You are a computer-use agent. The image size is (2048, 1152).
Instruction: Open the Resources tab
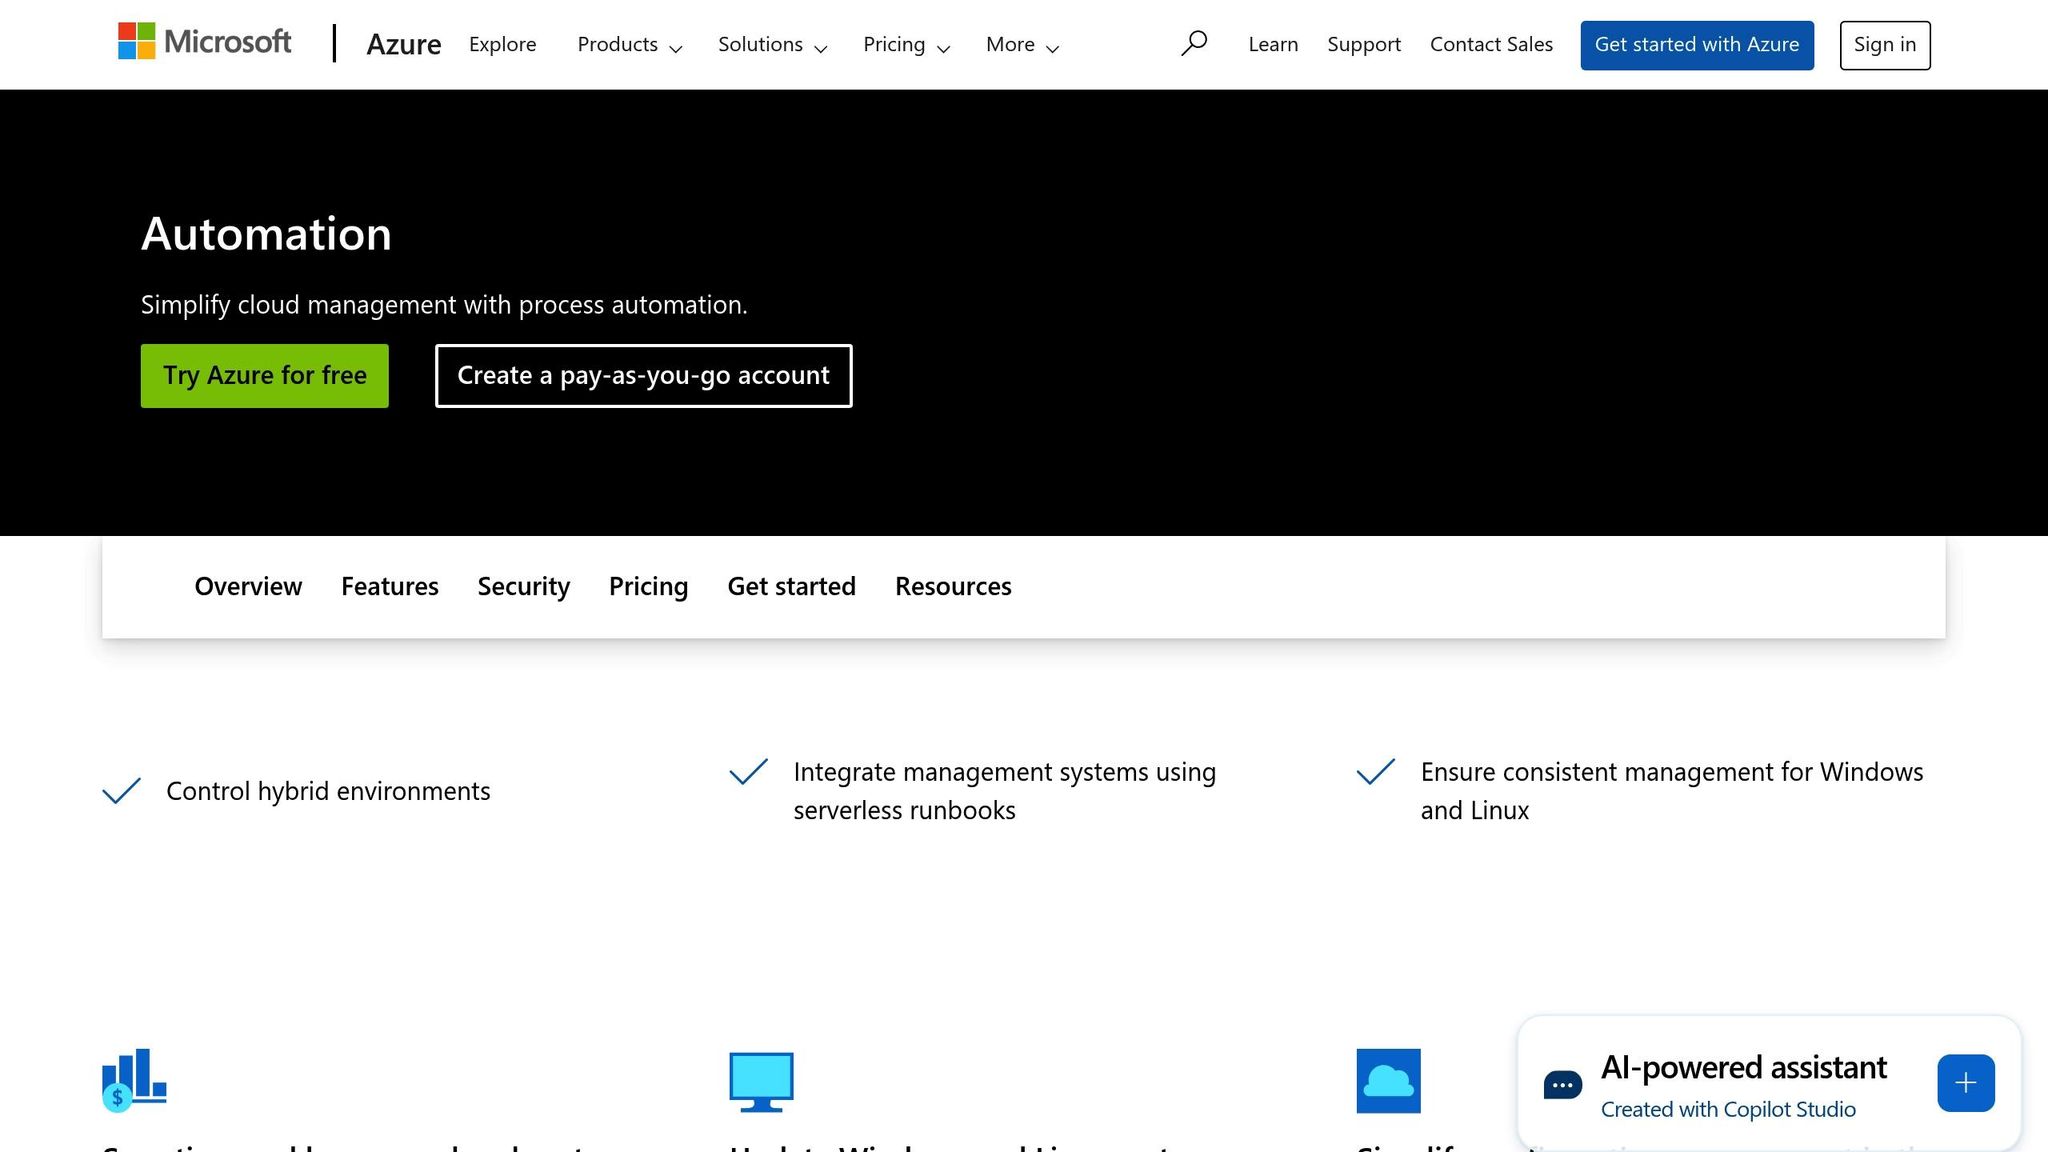click(x=953, y=586)
